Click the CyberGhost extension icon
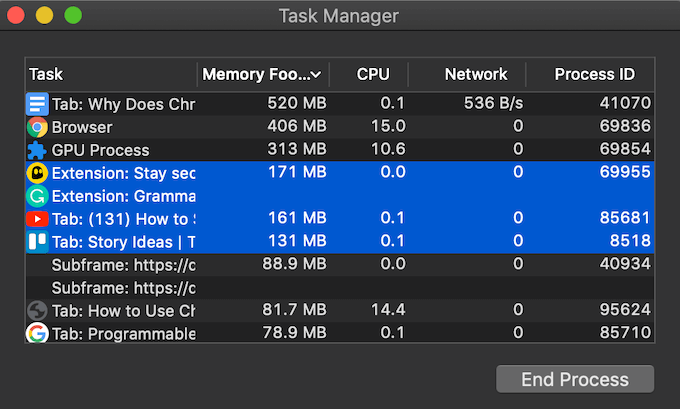The image size is (680, 409). tap(37, 173)
